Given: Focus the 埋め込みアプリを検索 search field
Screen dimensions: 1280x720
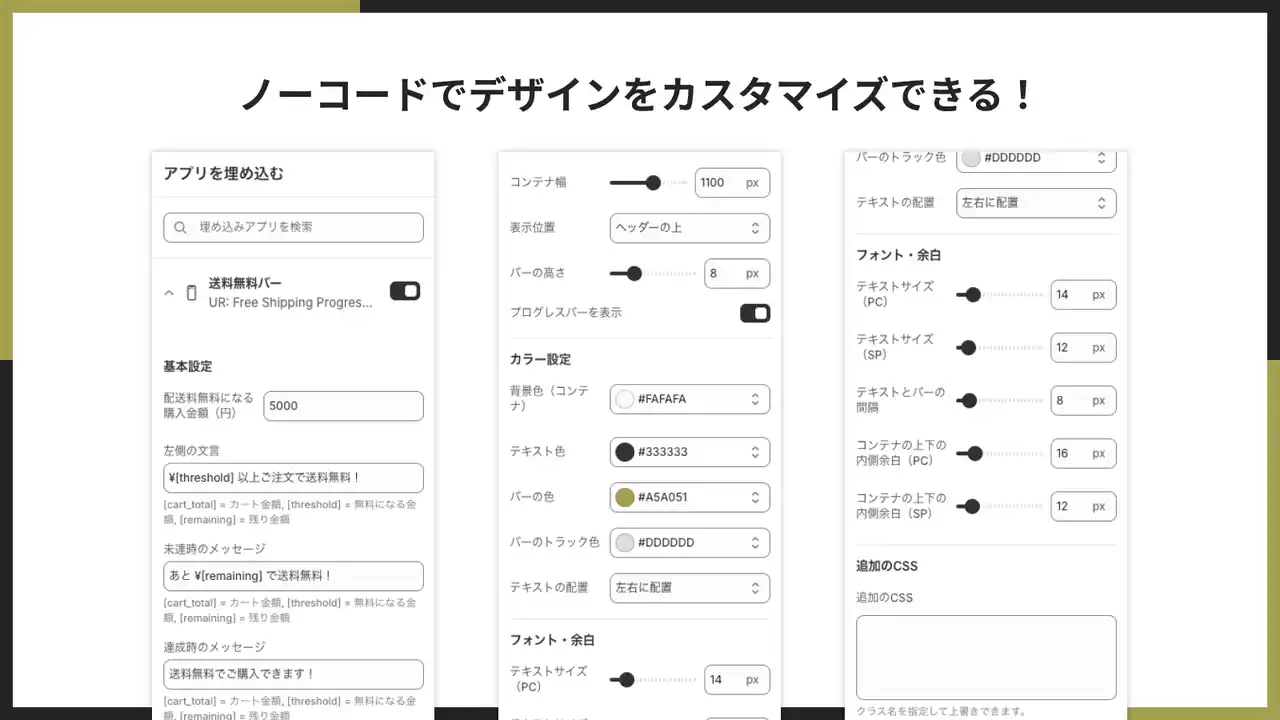Looking at the screenshot, I should [x=293, y=227].
